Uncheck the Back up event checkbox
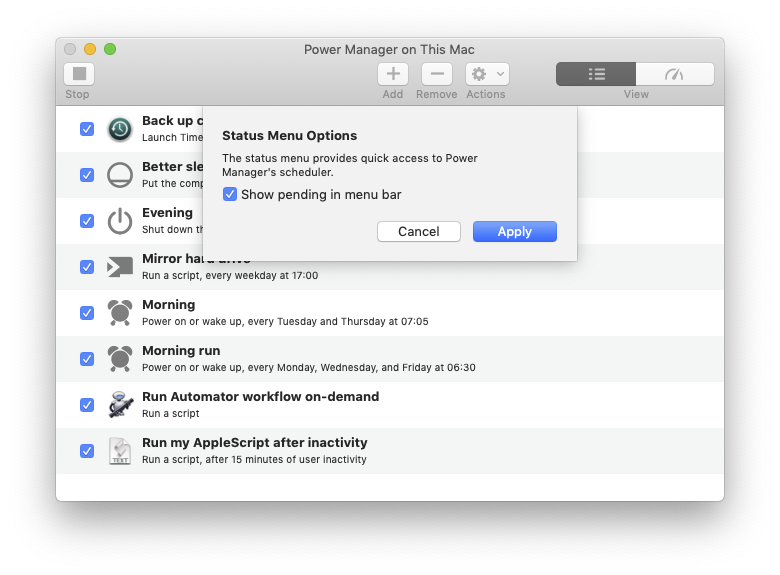 click(x=87, y=129)
